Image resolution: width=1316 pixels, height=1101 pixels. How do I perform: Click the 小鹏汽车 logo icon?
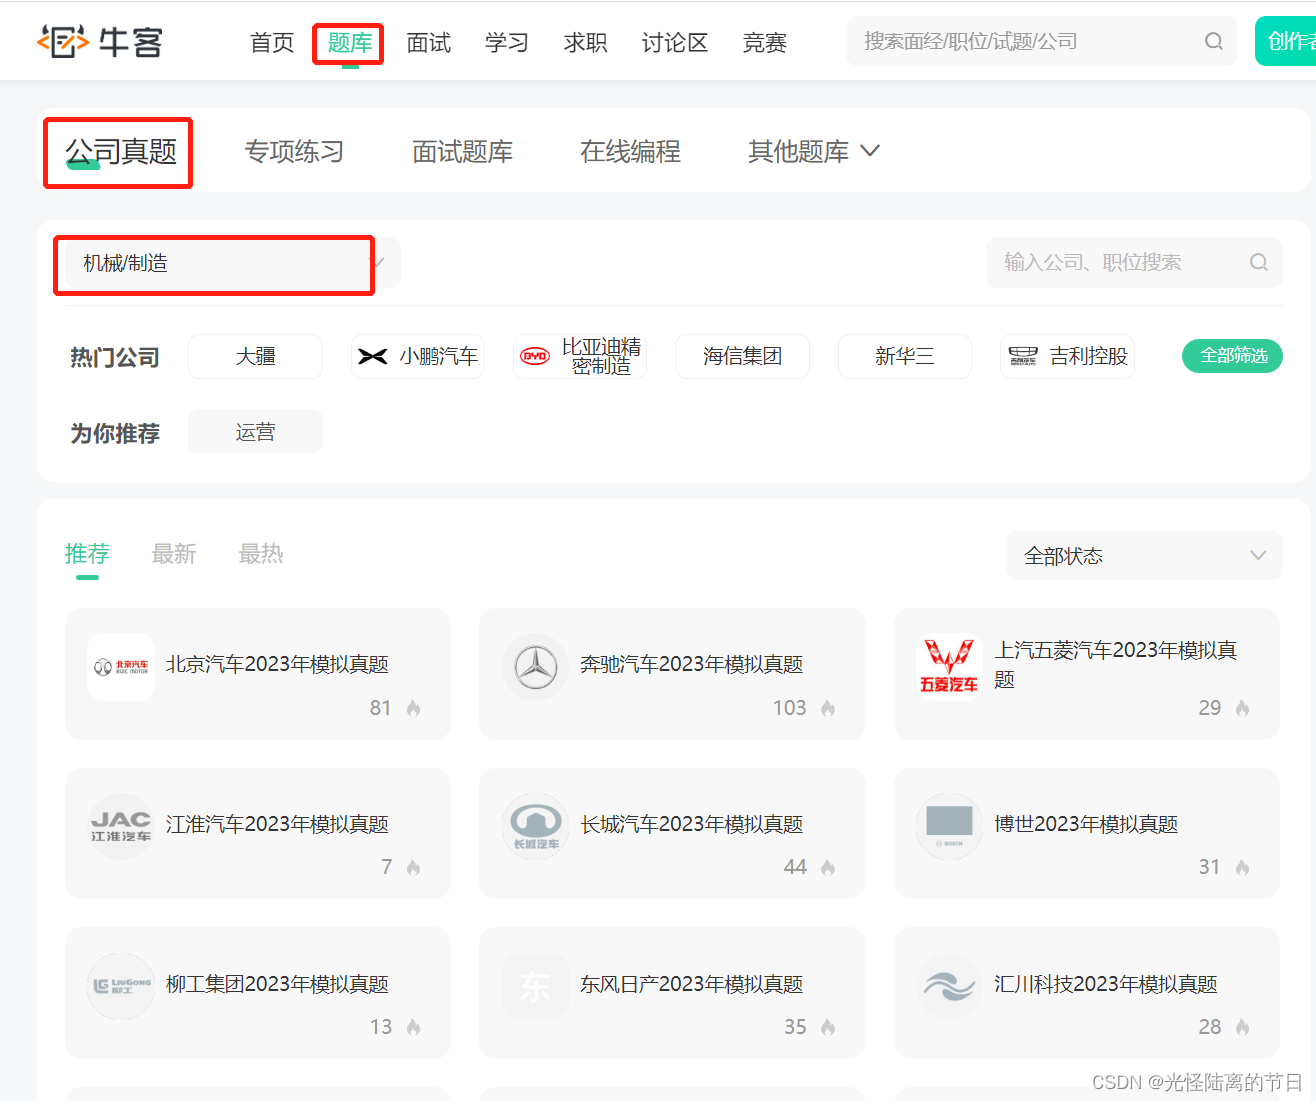pos(373,356)
